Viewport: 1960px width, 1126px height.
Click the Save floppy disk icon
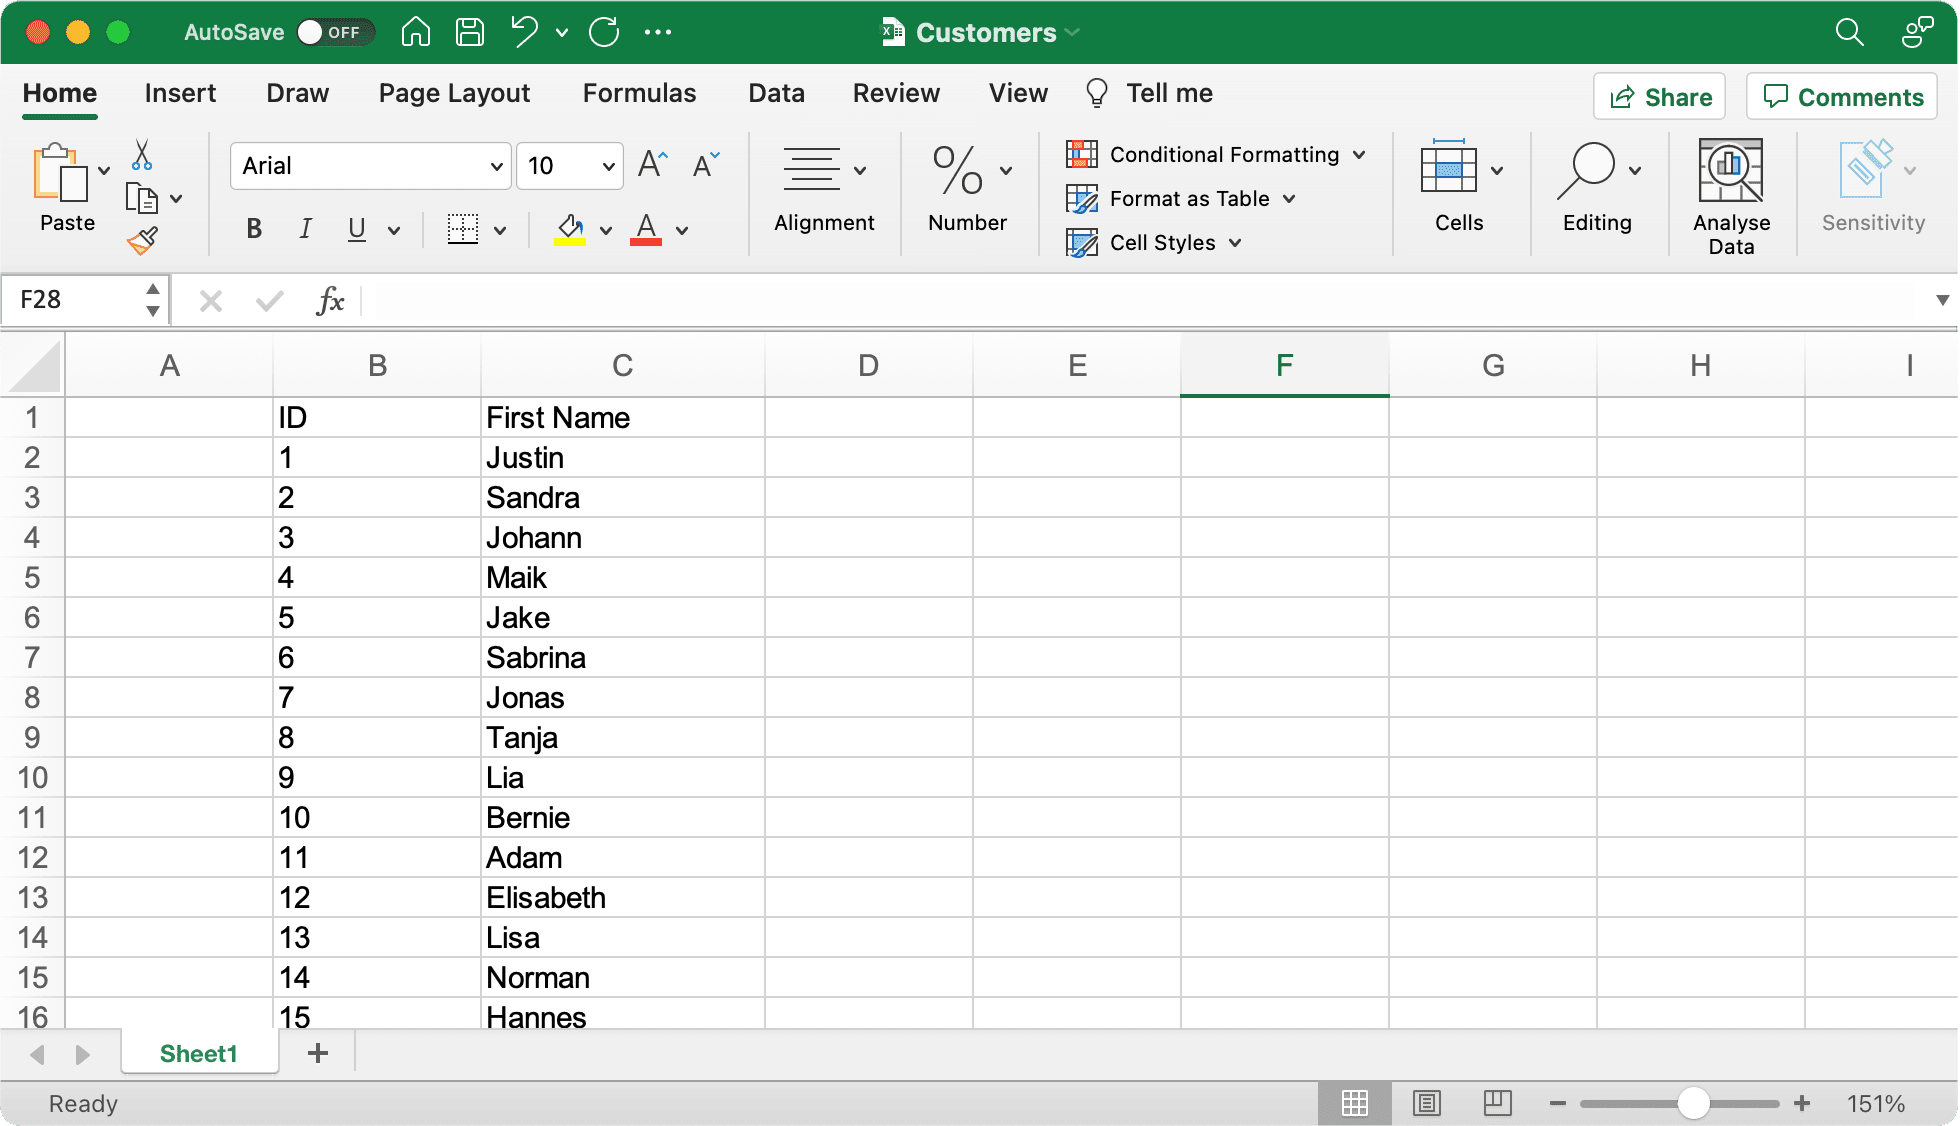pyautogui.click(x=469, y=32)
